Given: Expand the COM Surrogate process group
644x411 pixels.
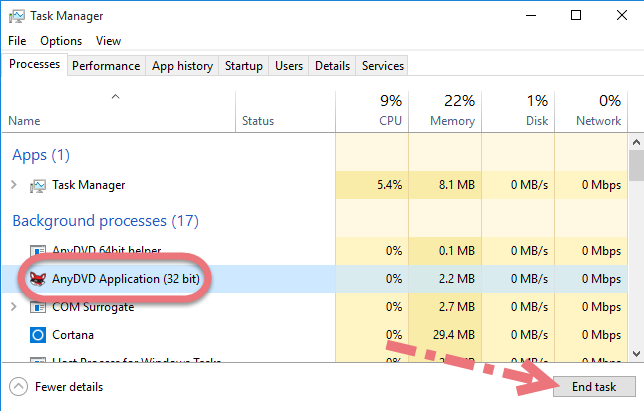Looking at the screenshot, I should pyautogui.click(x=14, y=307).
